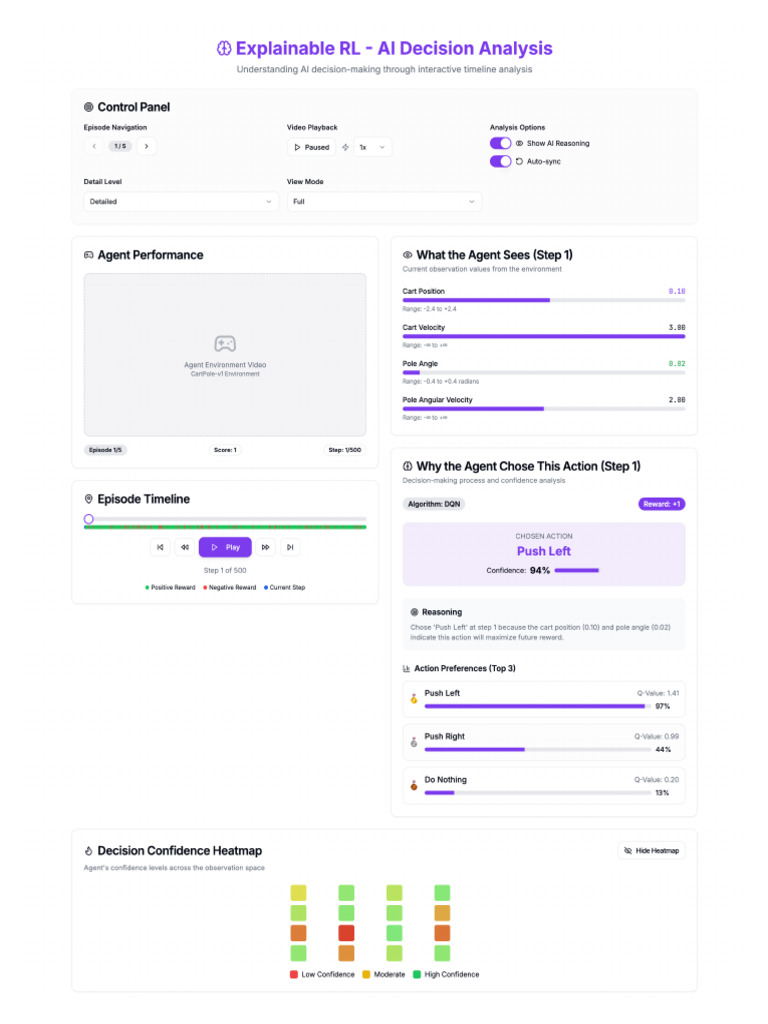The width and height of the screenshot is (768, 1024).
Task: Click the Negative Reward legend item
Action: [230, 588]
